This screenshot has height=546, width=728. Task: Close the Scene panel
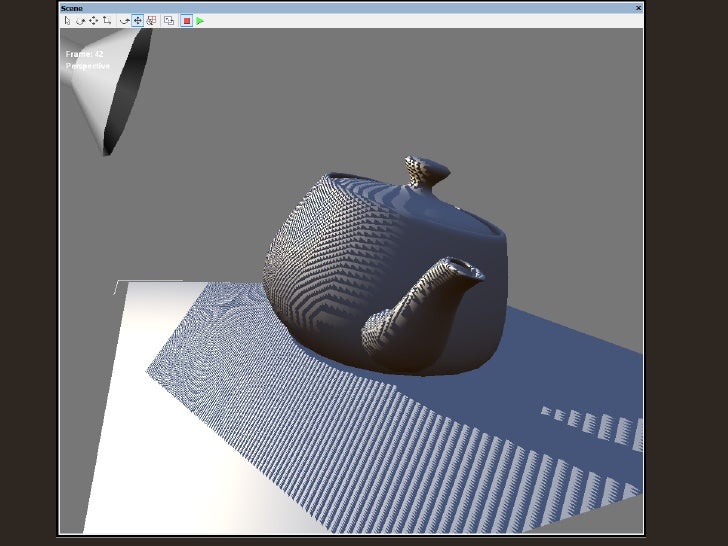pyautogui.click(x=638, y=8)
